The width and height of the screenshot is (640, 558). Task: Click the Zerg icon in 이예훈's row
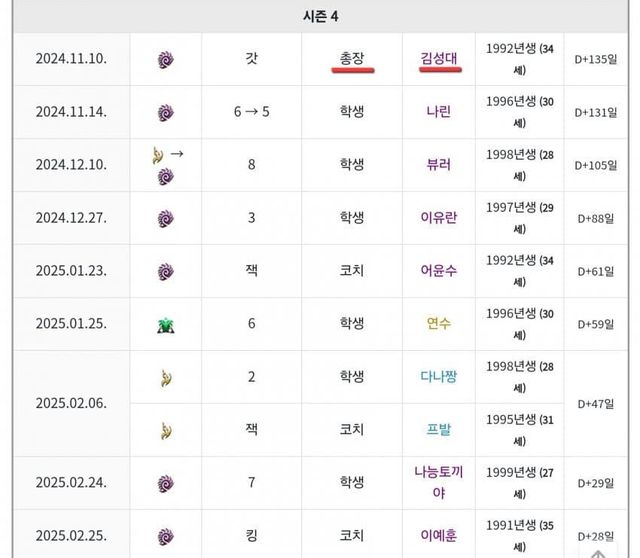(165, 535)
